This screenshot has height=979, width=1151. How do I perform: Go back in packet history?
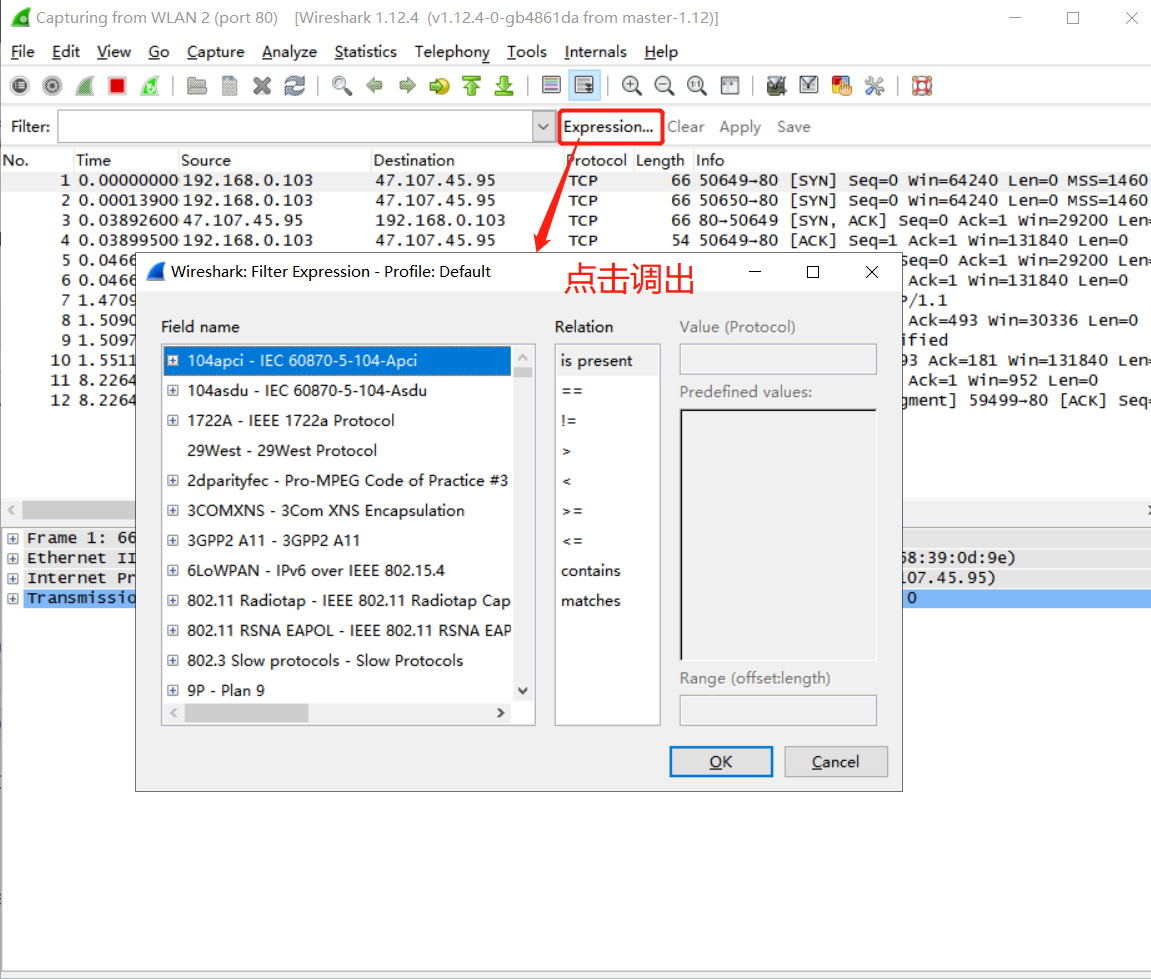pyautogui.click(x=374, y=86)
